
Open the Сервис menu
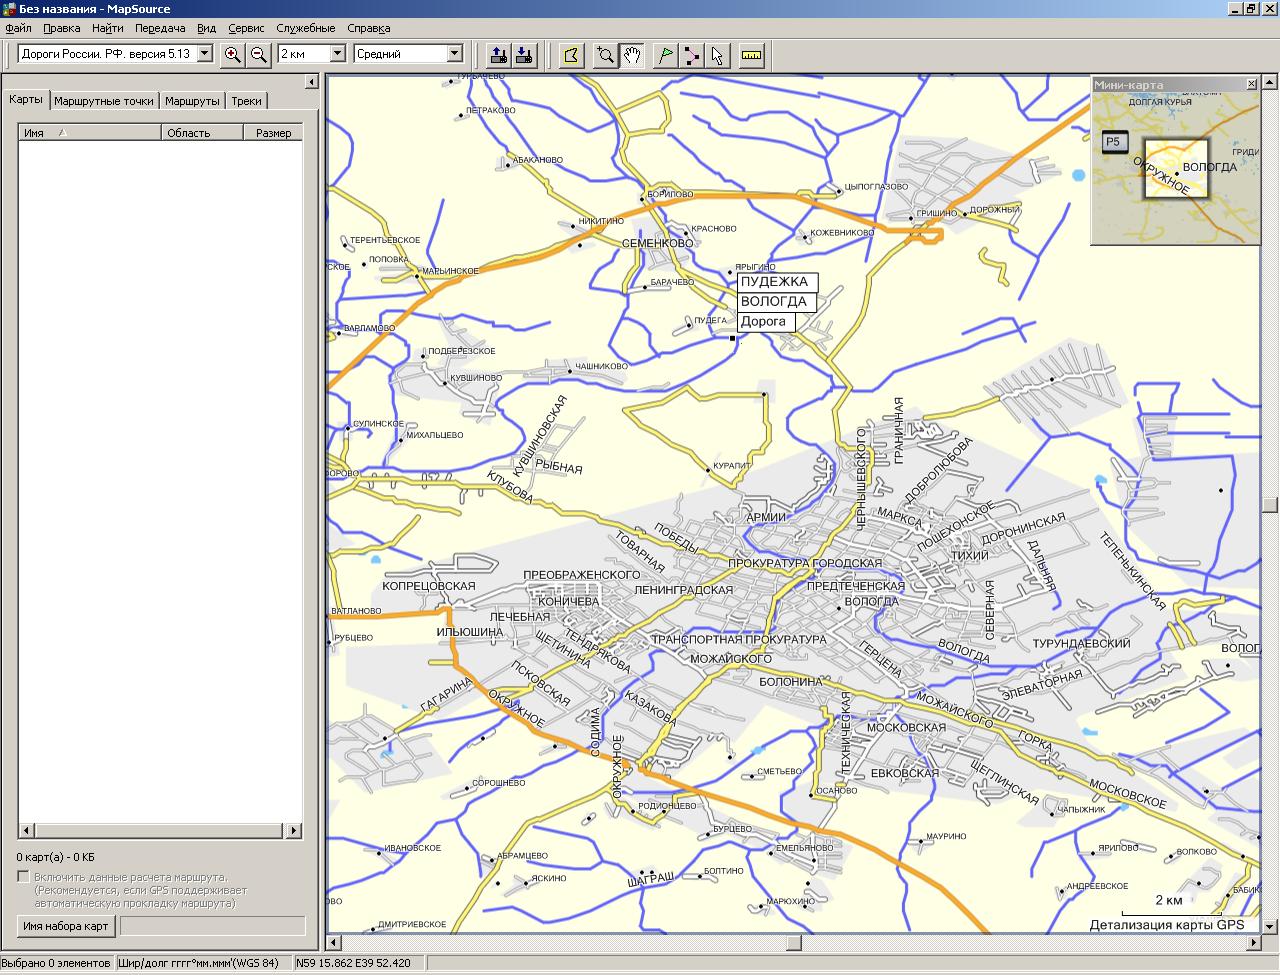246,29
